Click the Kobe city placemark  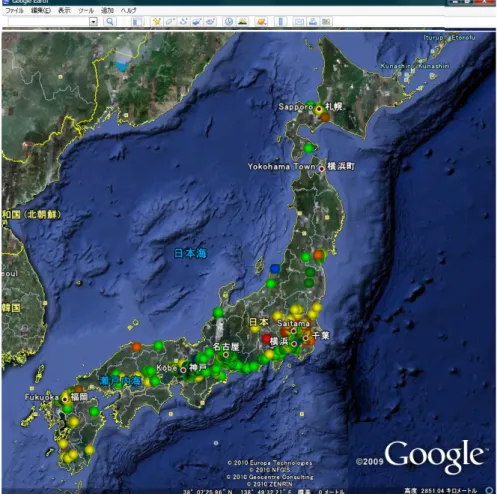[x=183, y=370]
